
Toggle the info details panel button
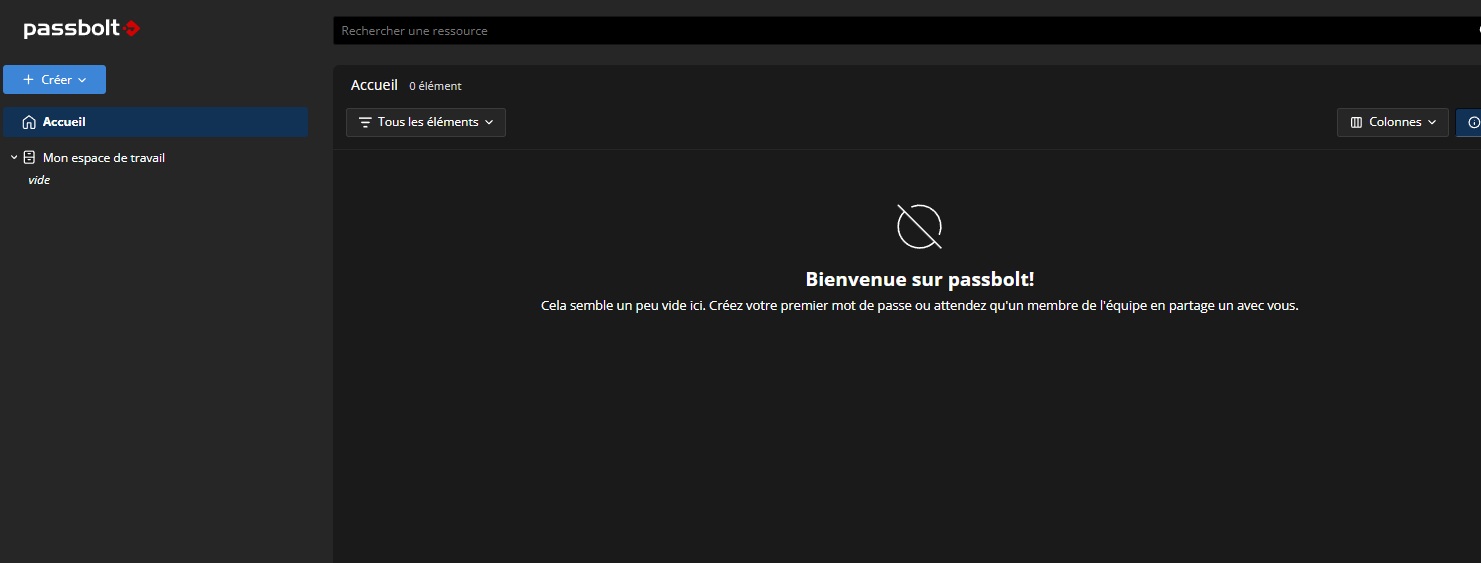pyautogui.click(x=1472, y=122)
